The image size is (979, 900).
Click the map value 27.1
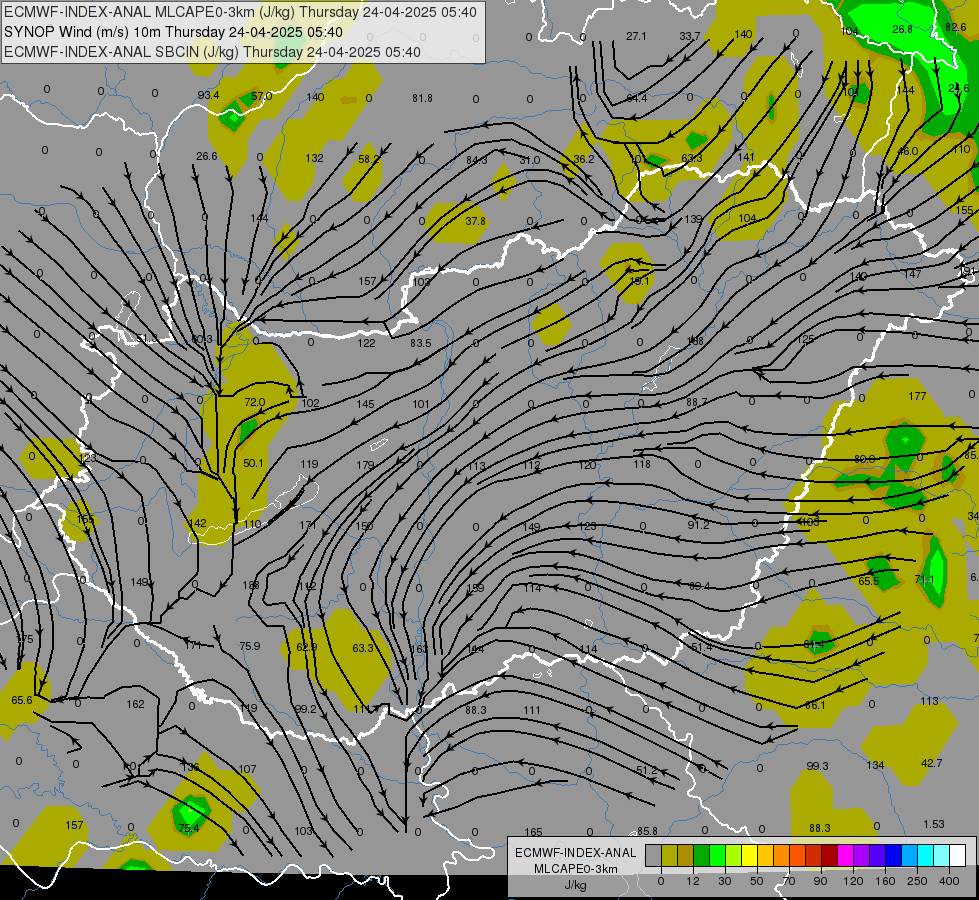(x=636, y=36)
